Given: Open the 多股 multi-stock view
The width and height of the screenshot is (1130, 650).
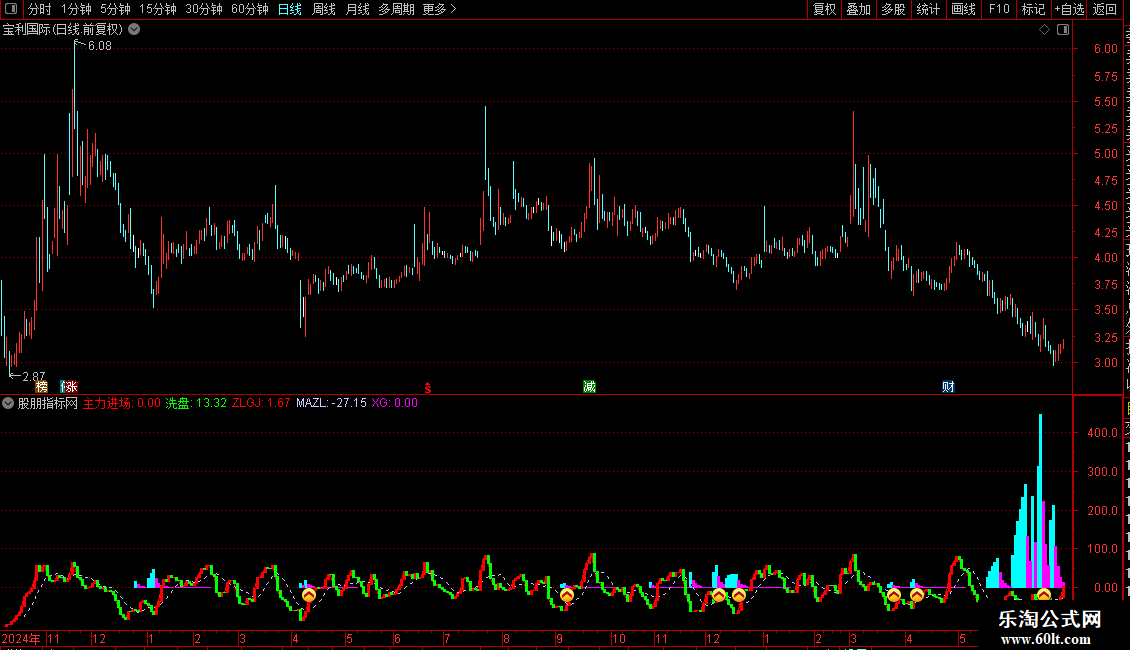Looking at the screenshot, I should [893, 9].
